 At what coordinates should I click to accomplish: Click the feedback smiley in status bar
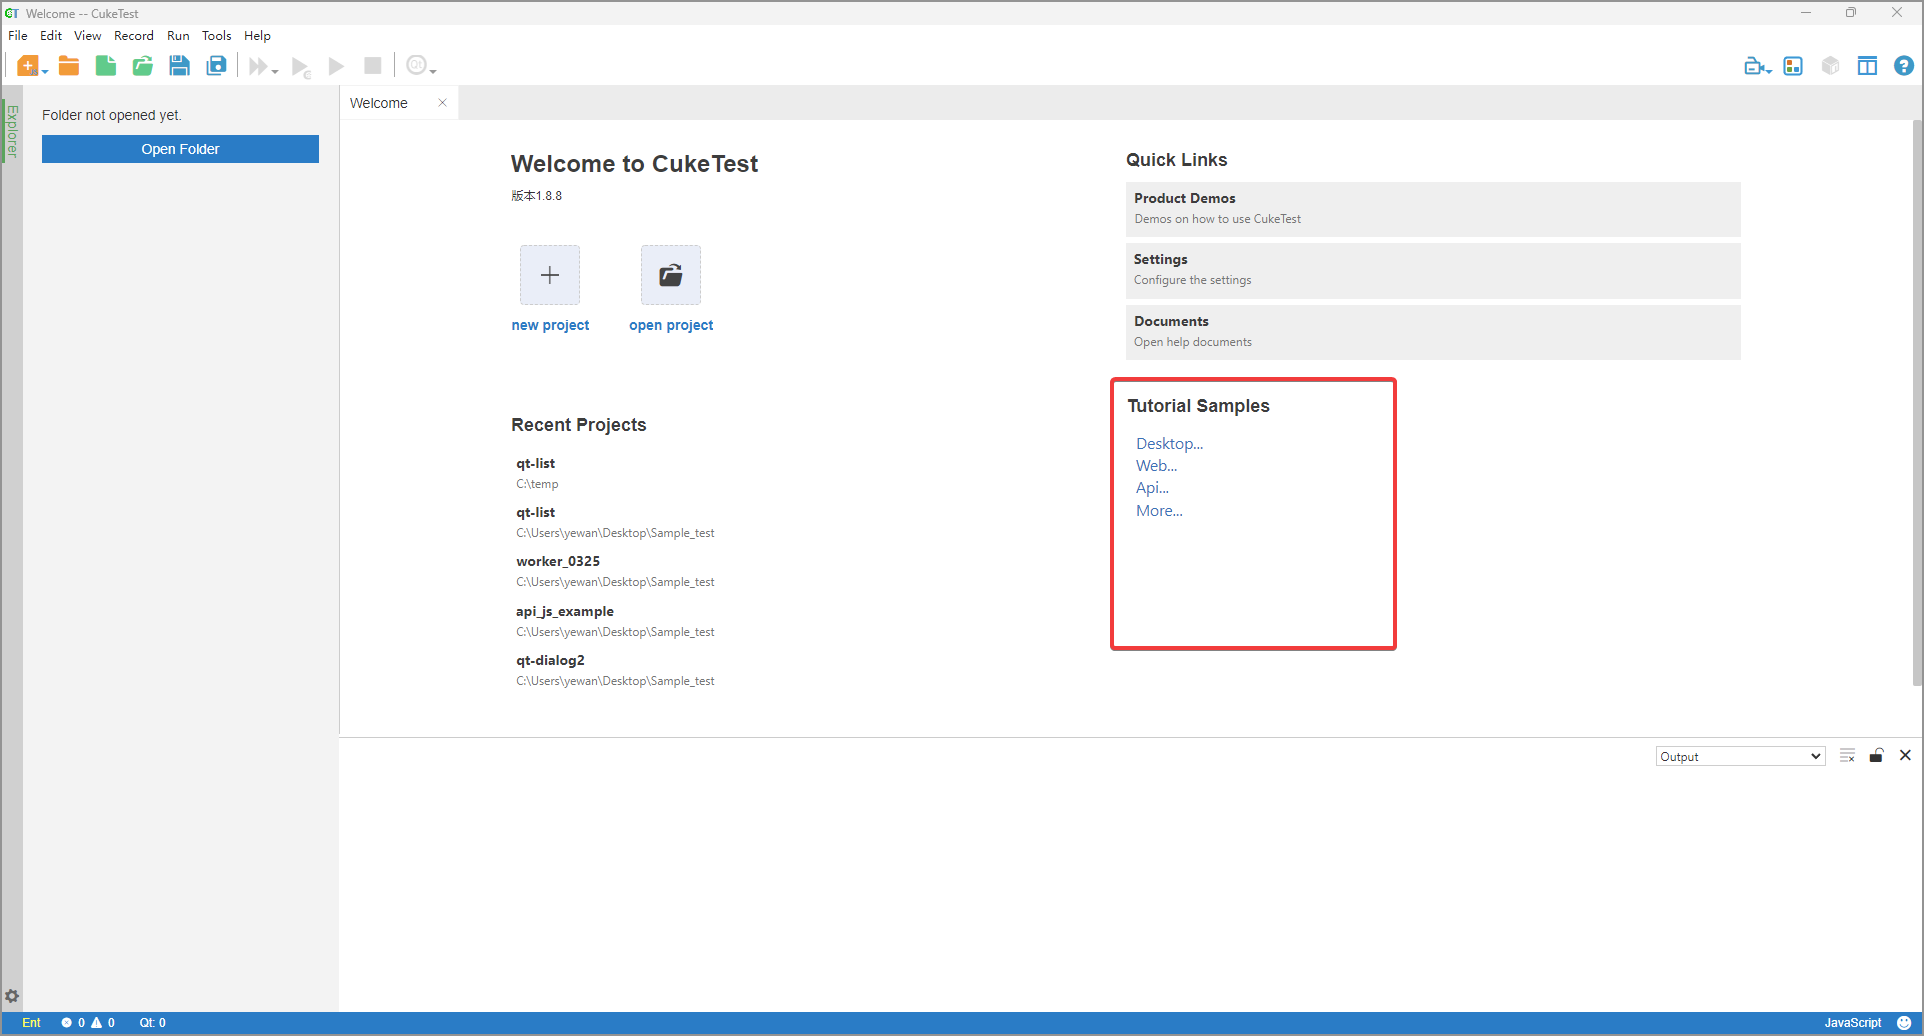1904,1023
